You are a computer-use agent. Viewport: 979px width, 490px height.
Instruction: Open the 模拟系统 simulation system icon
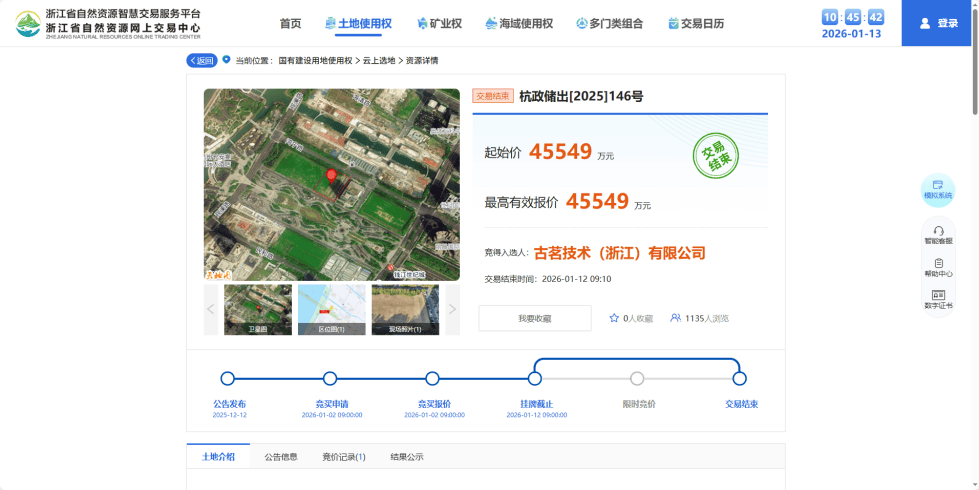(x=938, y=185)
